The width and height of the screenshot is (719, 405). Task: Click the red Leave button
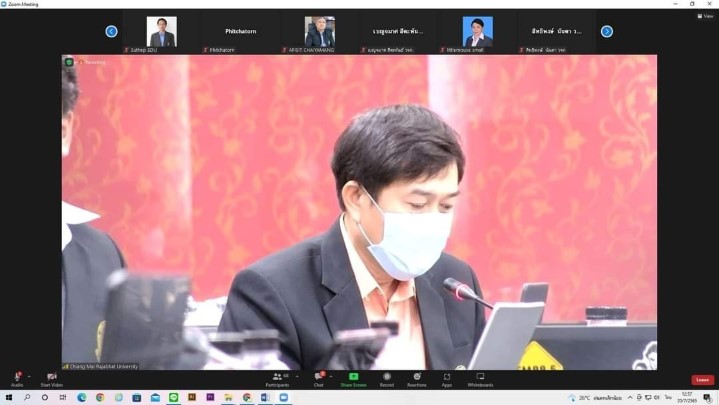(x=702, y=380)
